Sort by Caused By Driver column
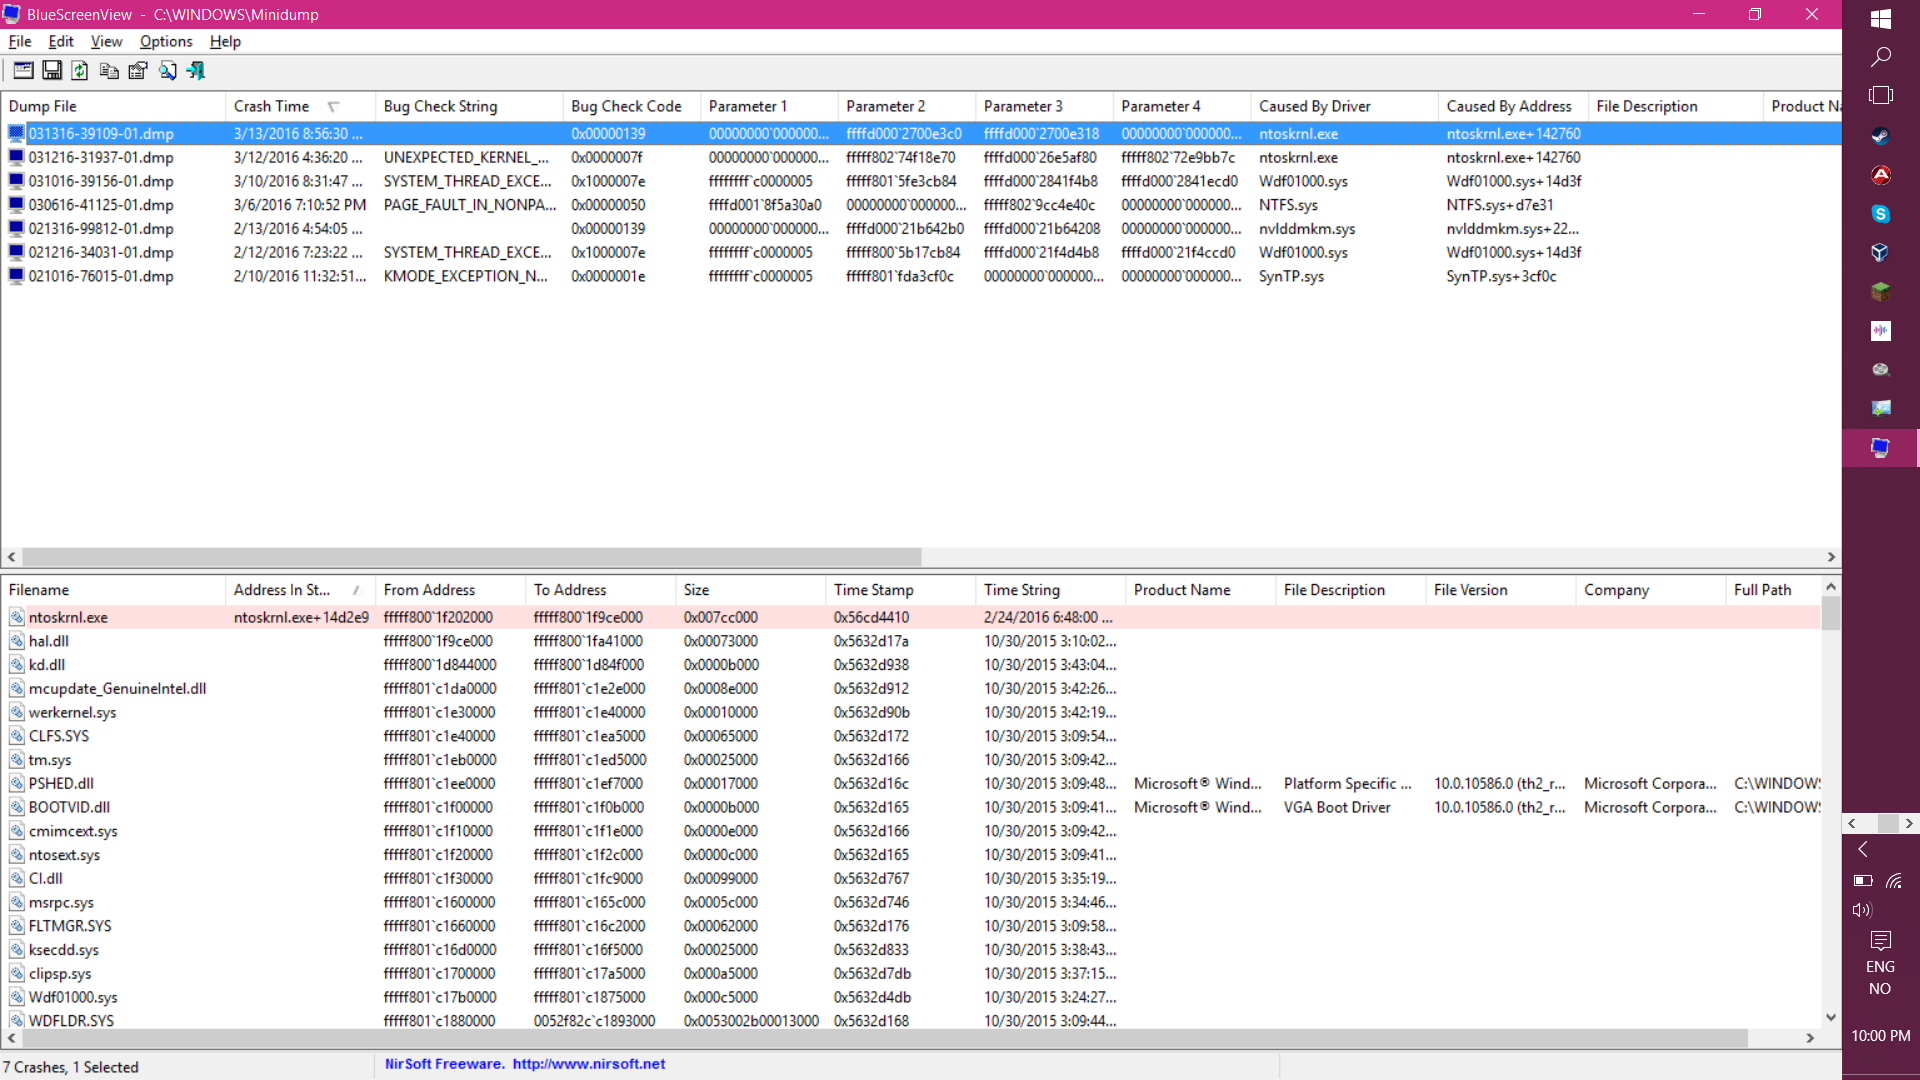The width and height of the screenshot is (1920, 1080). point(1345,106)
